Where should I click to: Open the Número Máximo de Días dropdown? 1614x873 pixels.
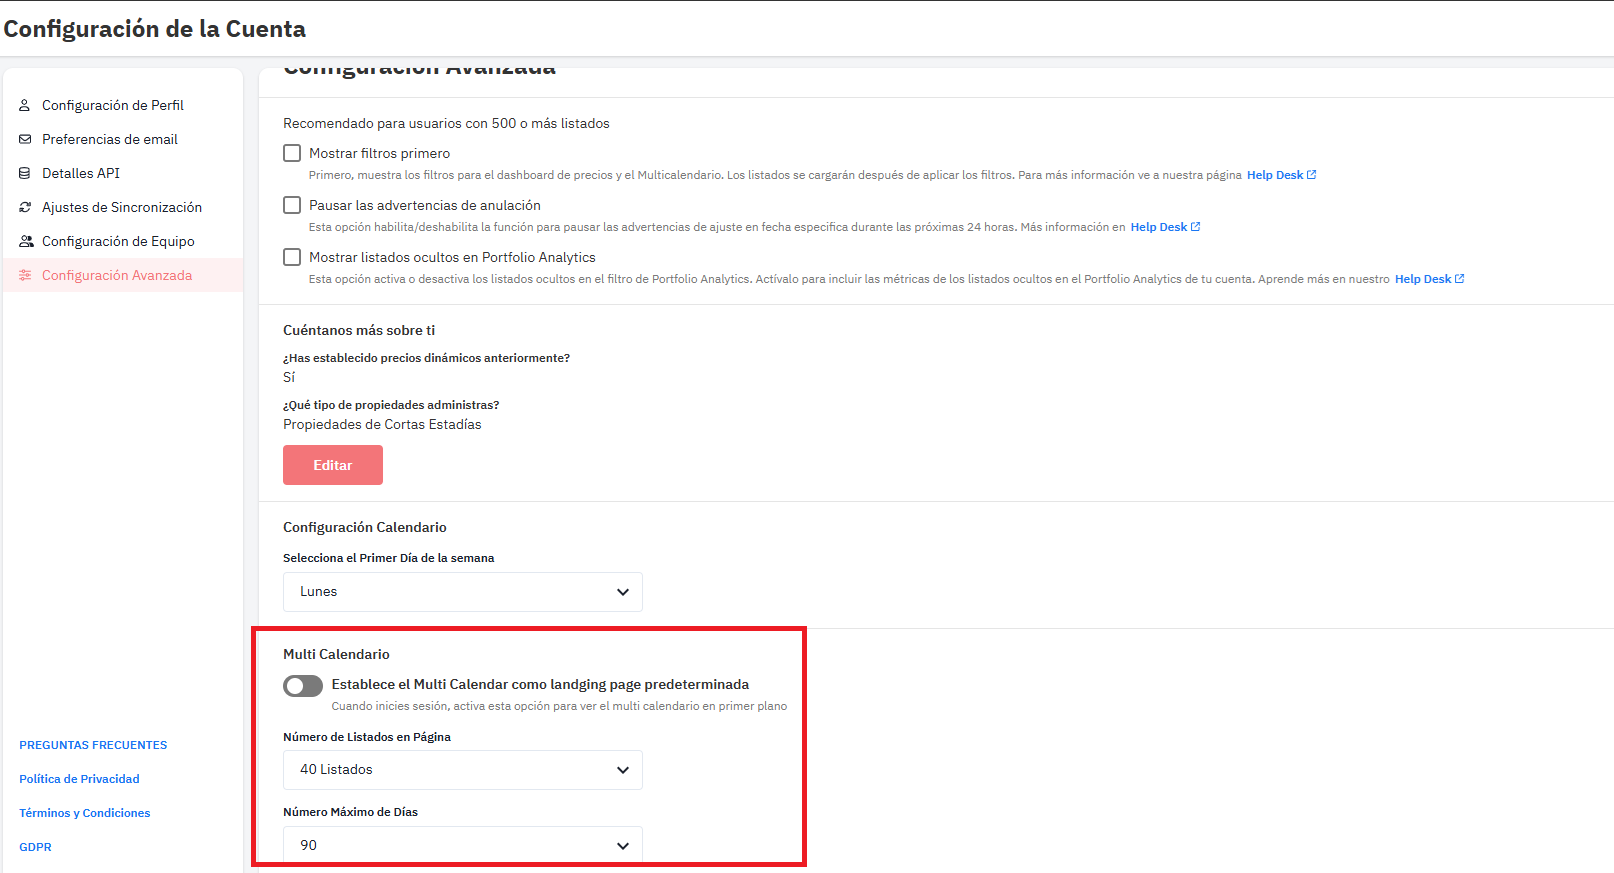[x=462, y=845]
